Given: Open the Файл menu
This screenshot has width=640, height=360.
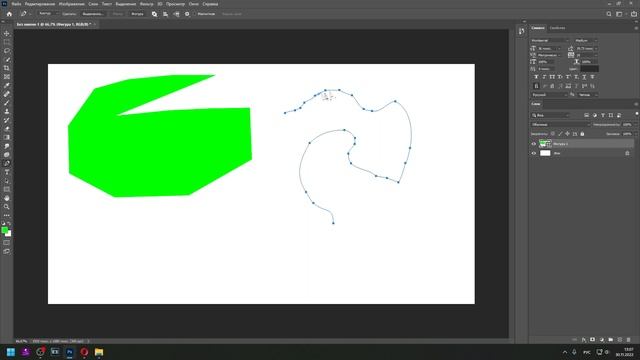Looking at the screenshot, I should [x=16, y=4].
